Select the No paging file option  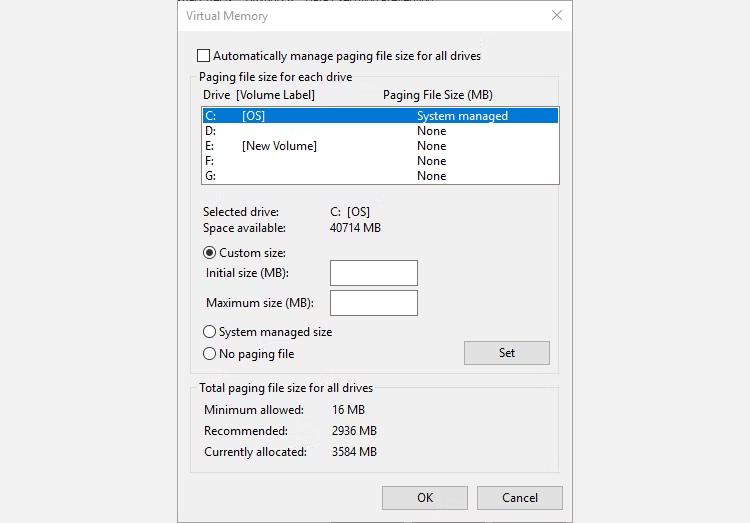pos(210,354)
